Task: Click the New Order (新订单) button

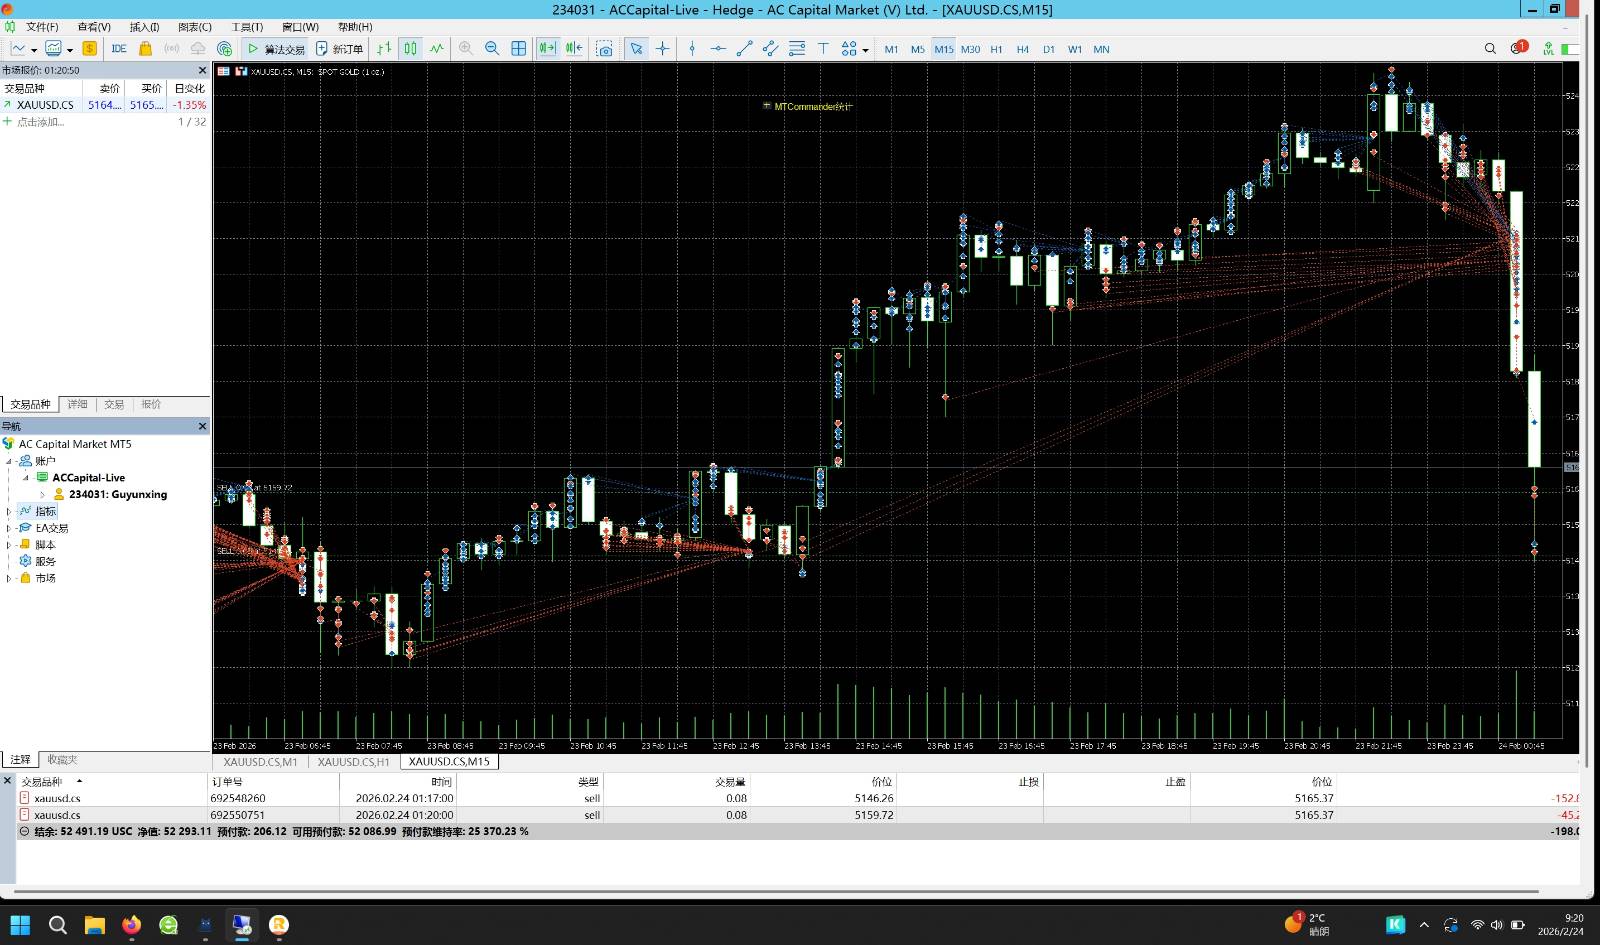Action: (x=339, y=48)
